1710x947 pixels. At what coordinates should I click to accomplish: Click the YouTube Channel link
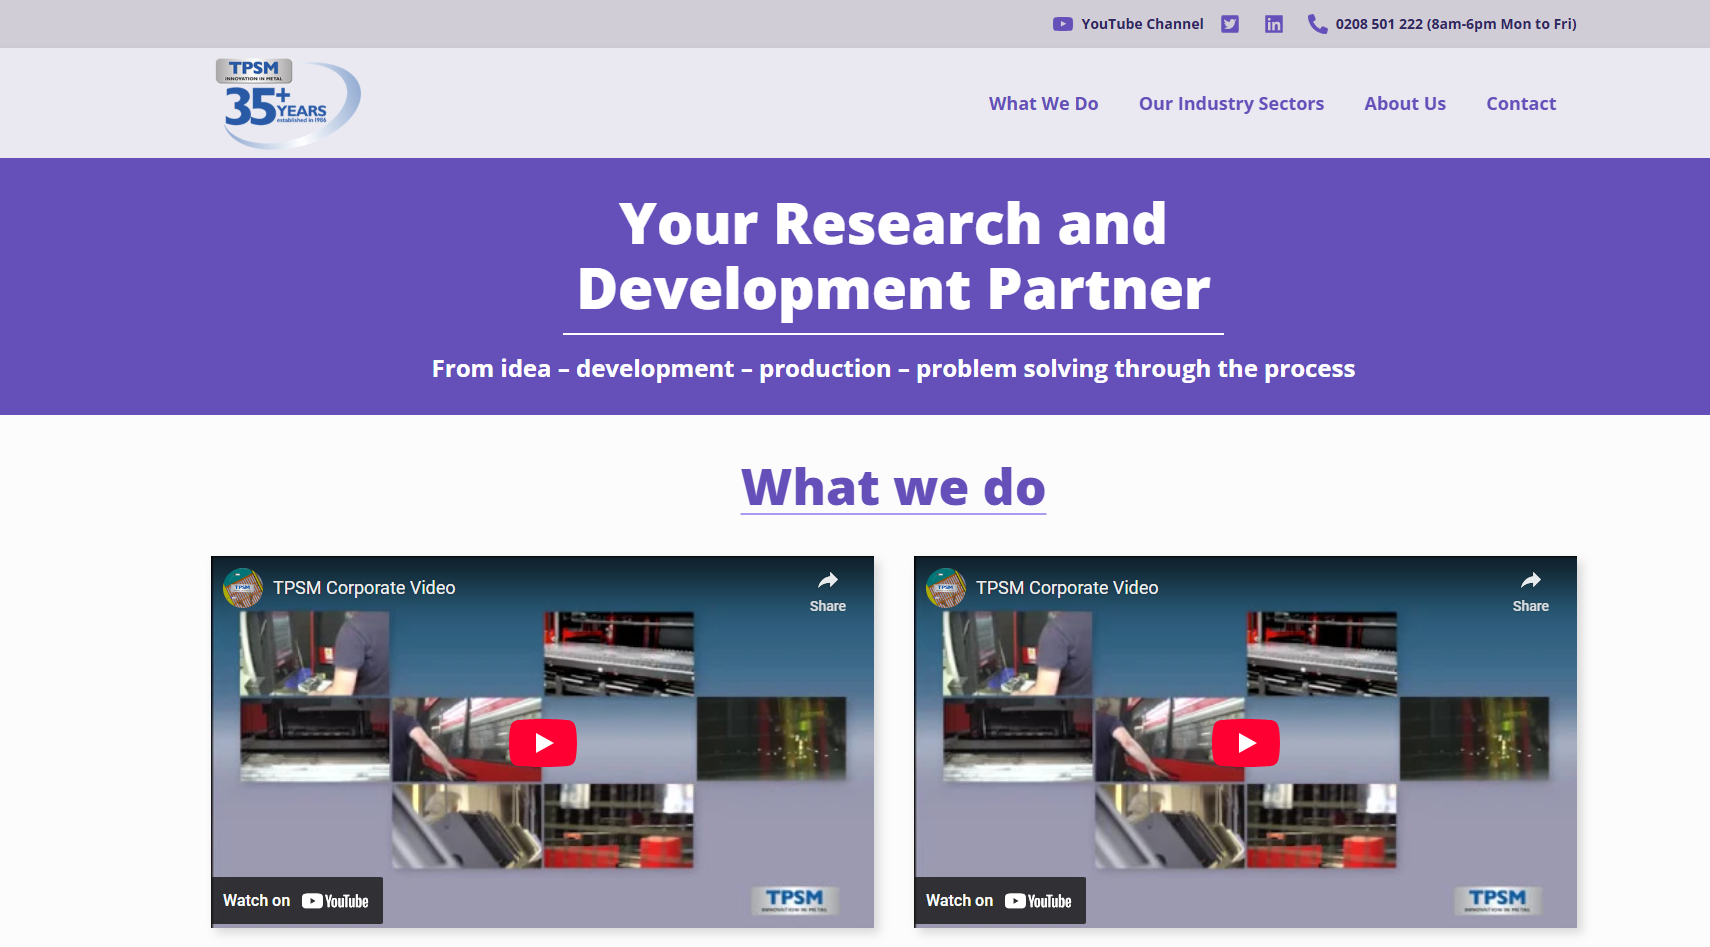(1142, 24)
